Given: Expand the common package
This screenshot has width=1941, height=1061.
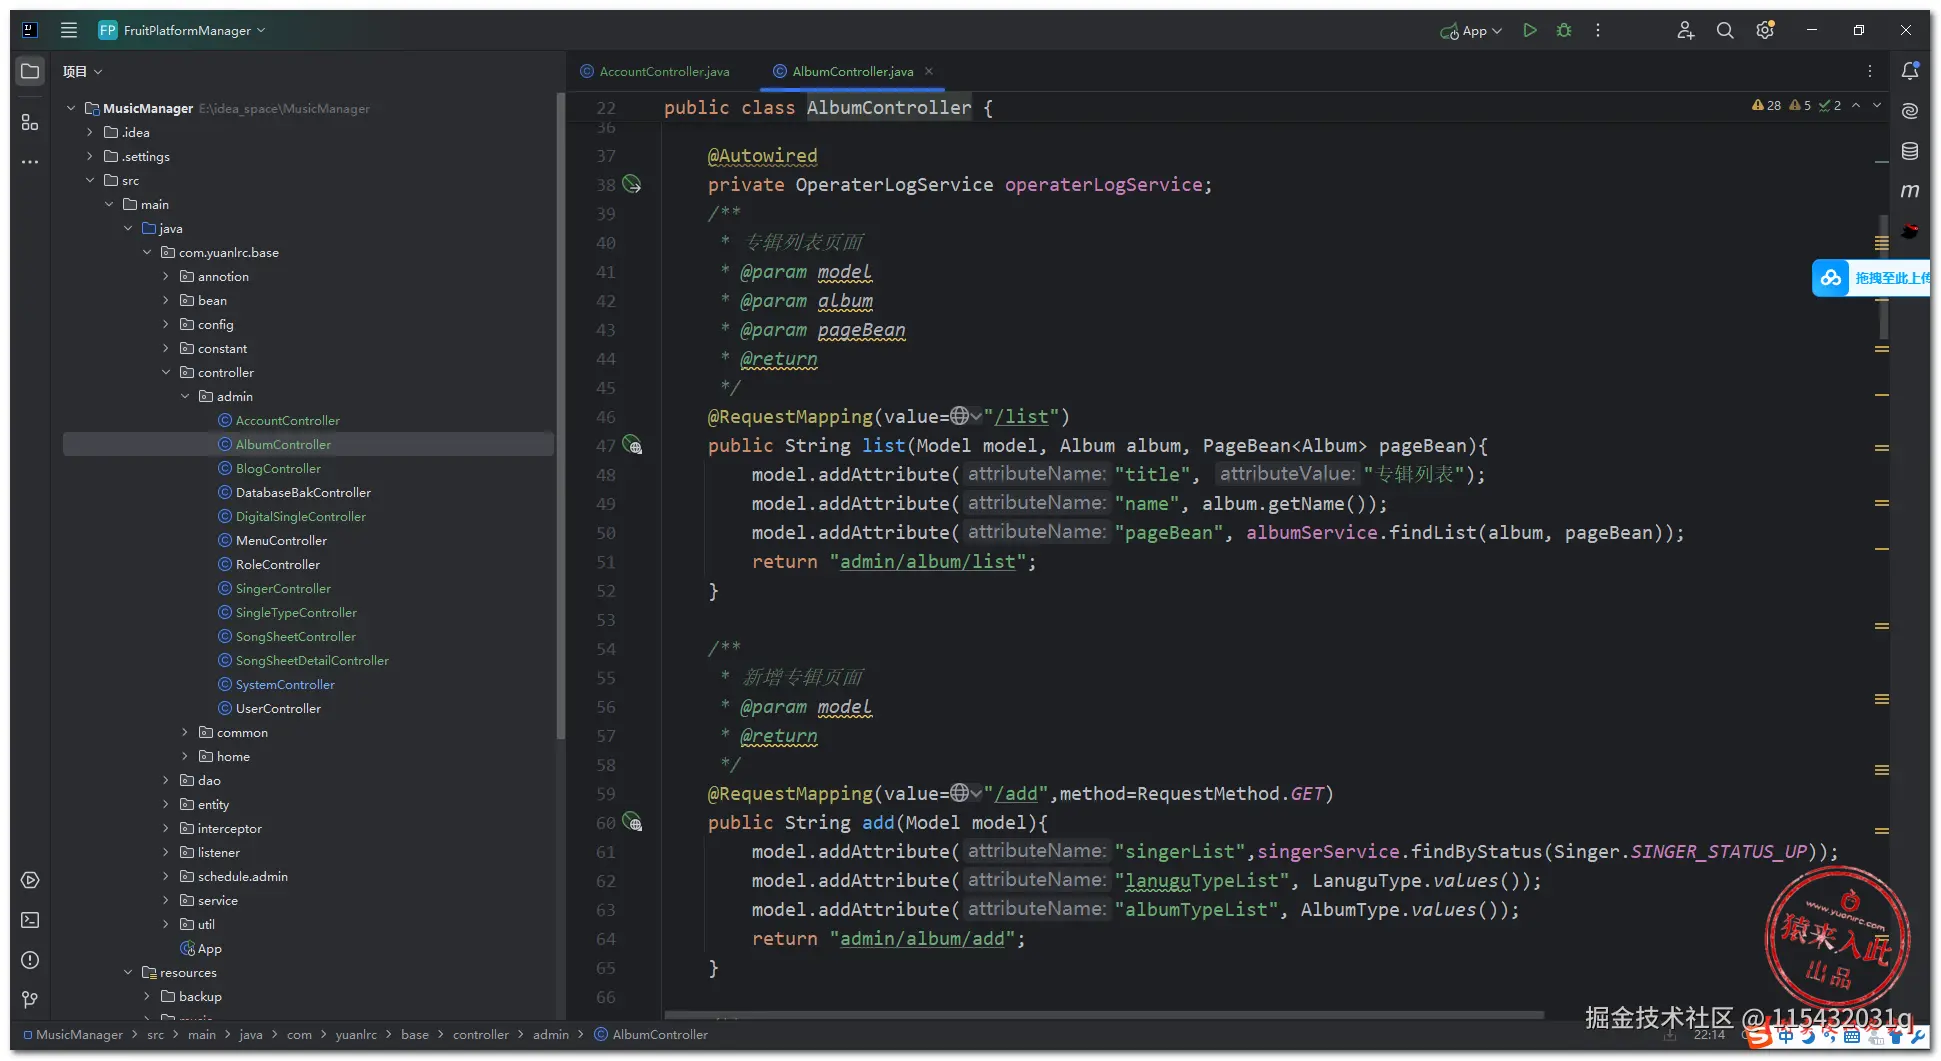Looking at the screenshot, I should tap(185, 732).
